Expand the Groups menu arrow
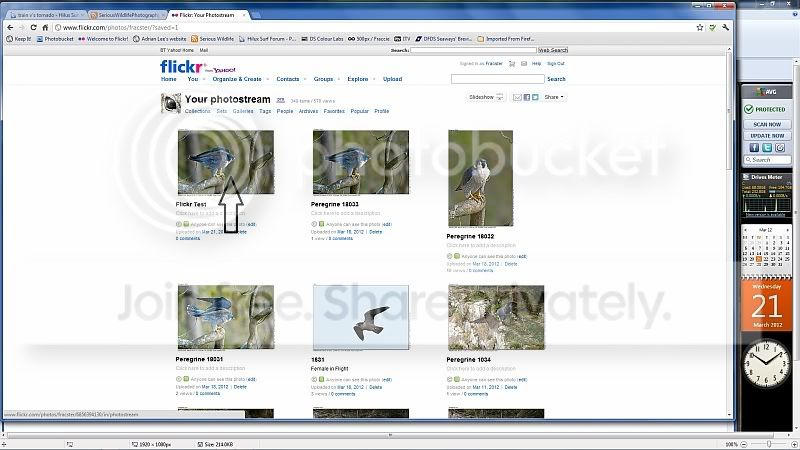The height and width of the screenshot is (450, 800). click(338, 80)
